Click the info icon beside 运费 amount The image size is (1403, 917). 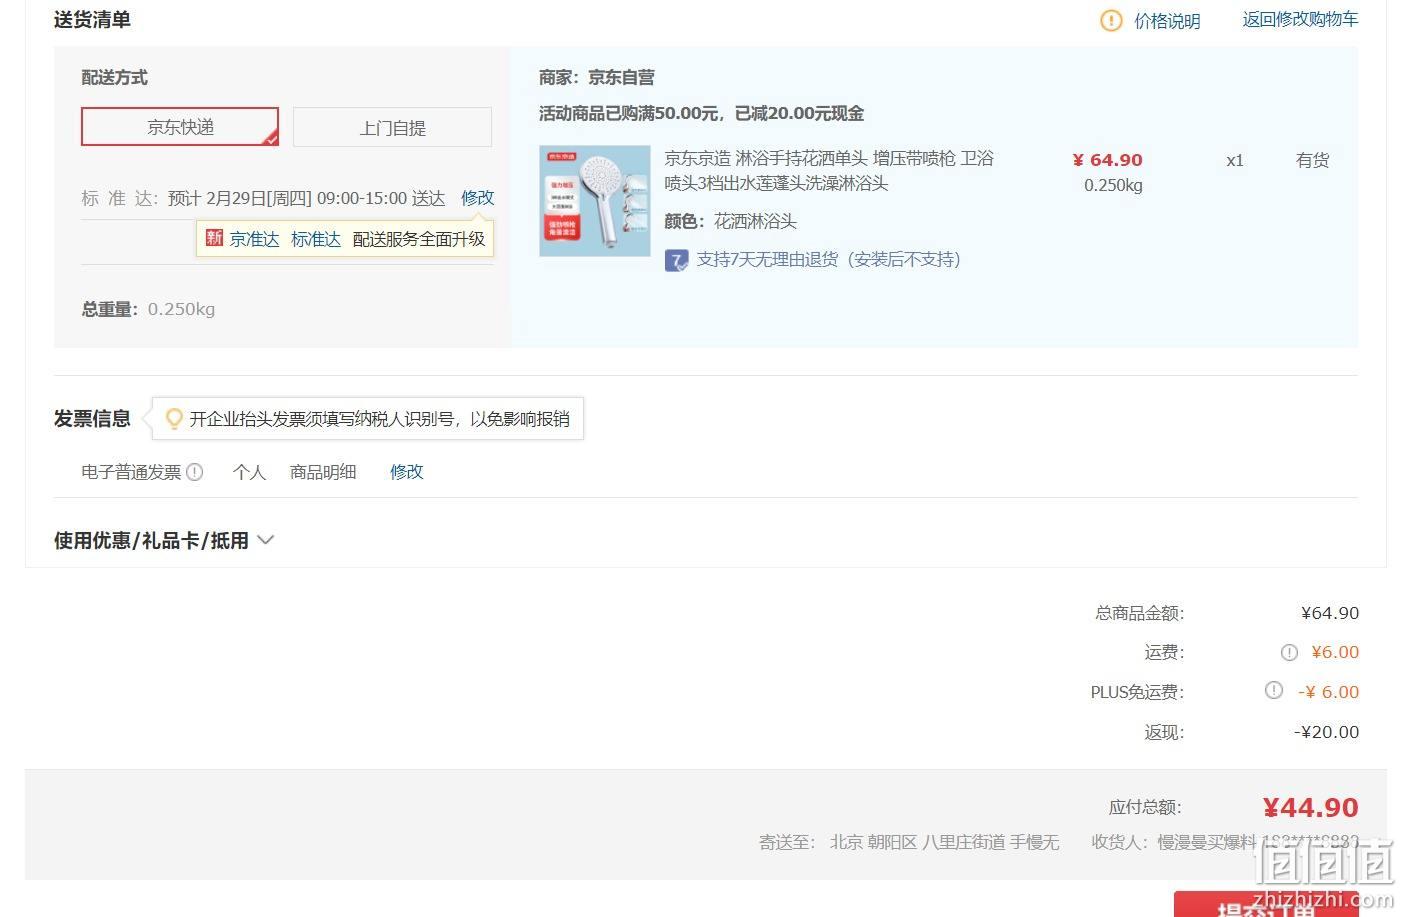1289,652
